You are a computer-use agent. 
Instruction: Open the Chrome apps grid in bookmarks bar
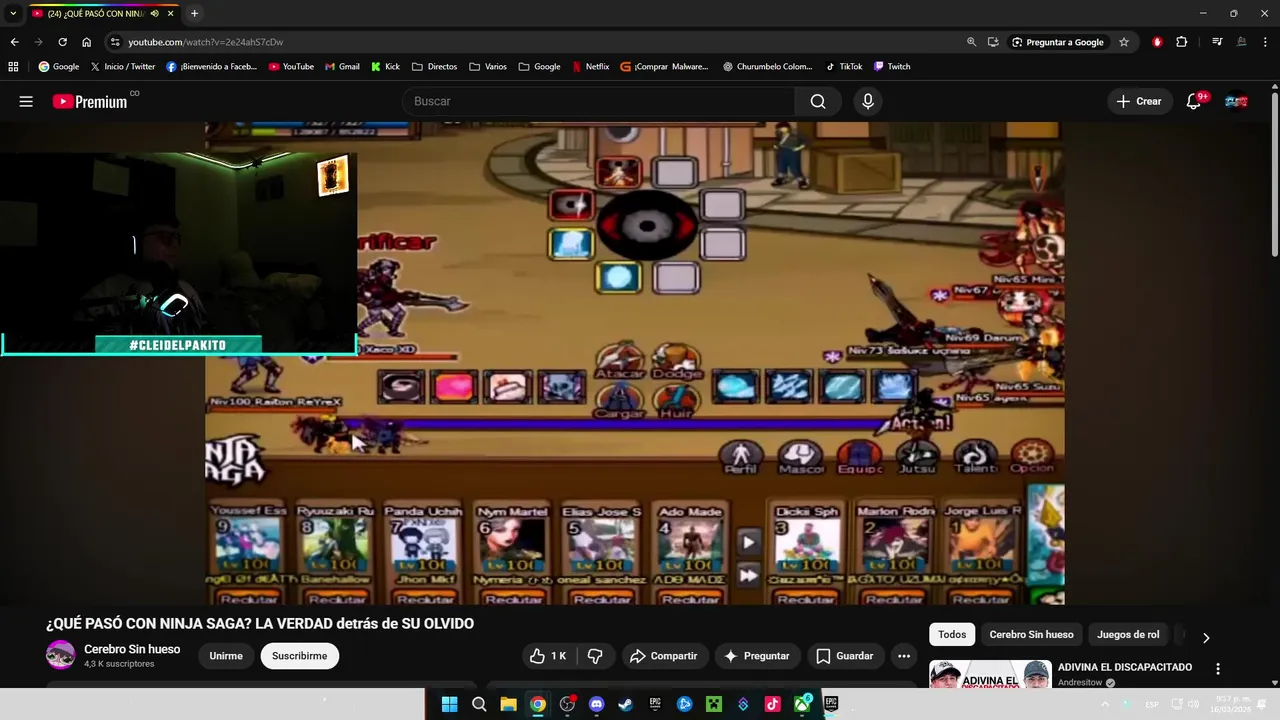13,67
